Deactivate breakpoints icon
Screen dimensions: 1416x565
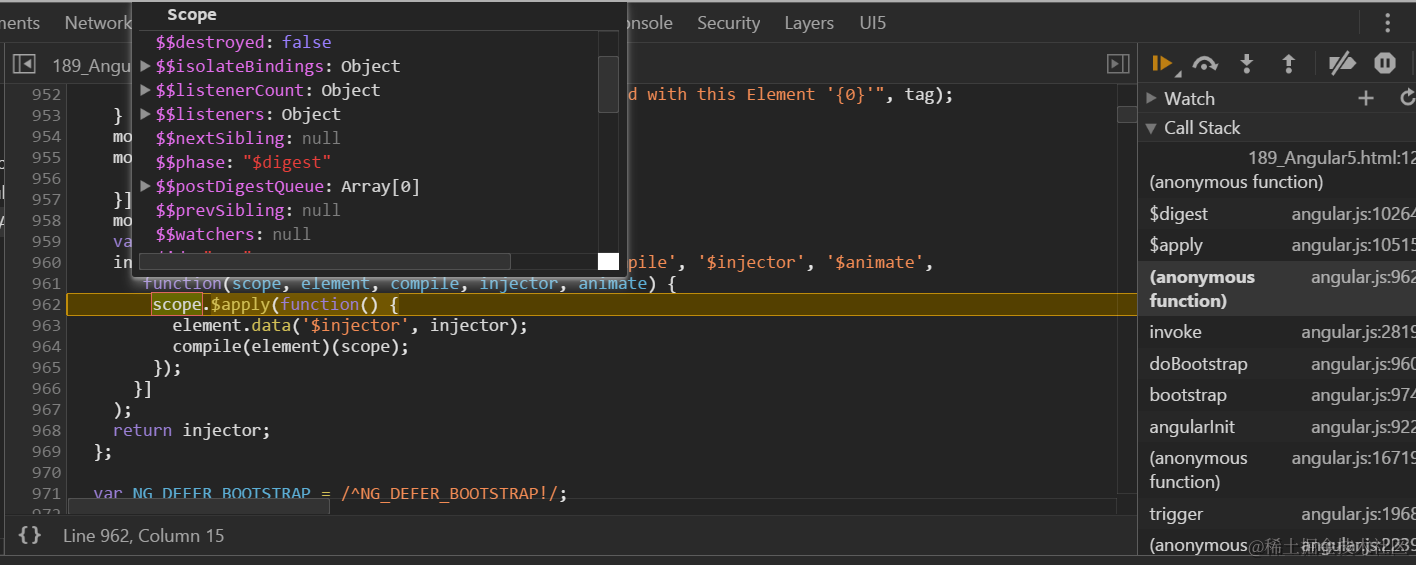click(1341, 64)
